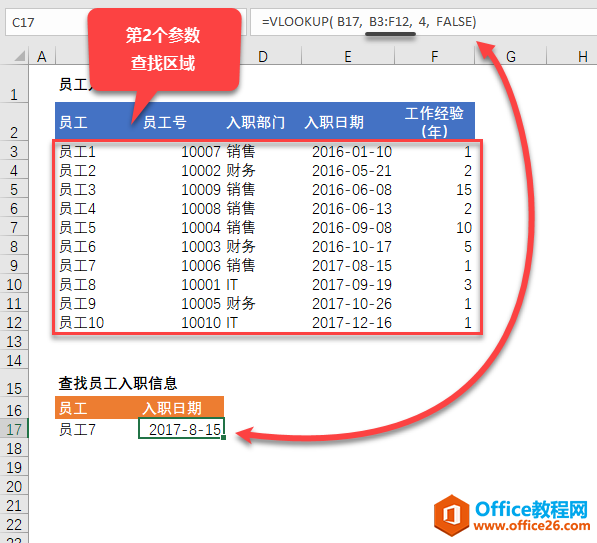Viewport: 597px width, 543px height.
Task: Click the result cell 2017-8-15
Action: click(182, 428)
